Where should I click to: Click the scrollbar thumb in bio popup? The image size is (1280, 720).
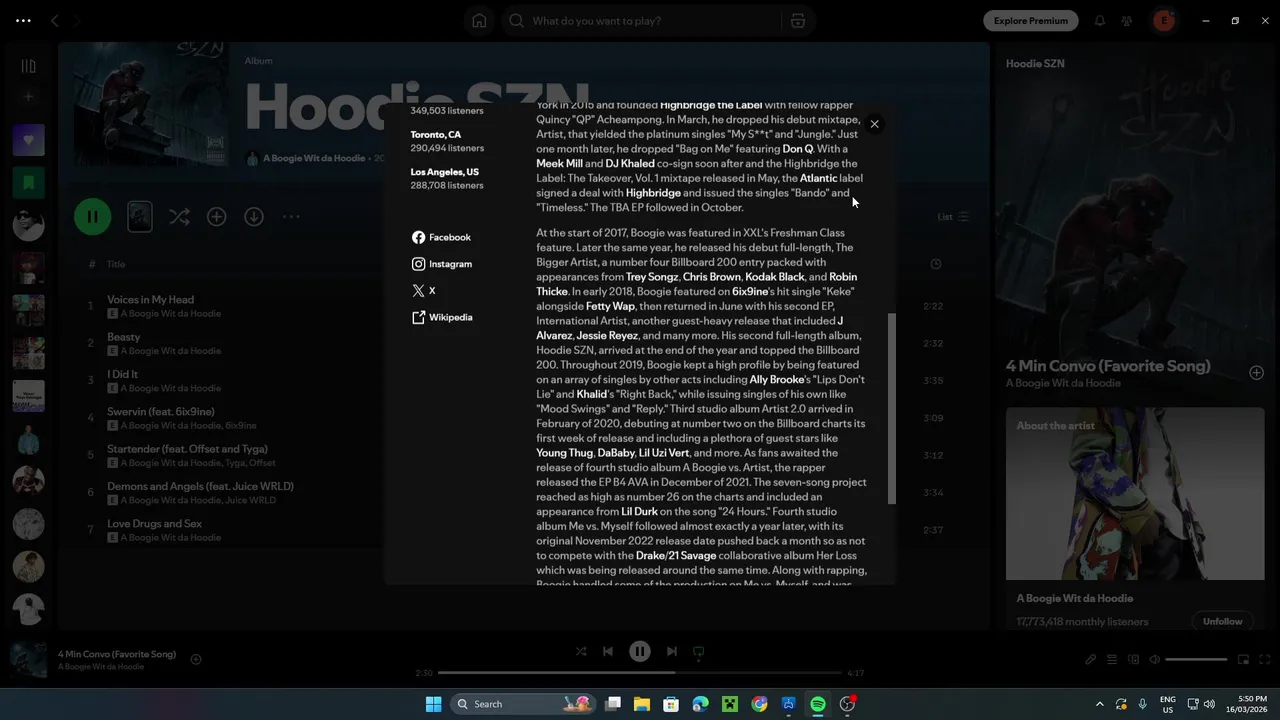pos(891,408)
